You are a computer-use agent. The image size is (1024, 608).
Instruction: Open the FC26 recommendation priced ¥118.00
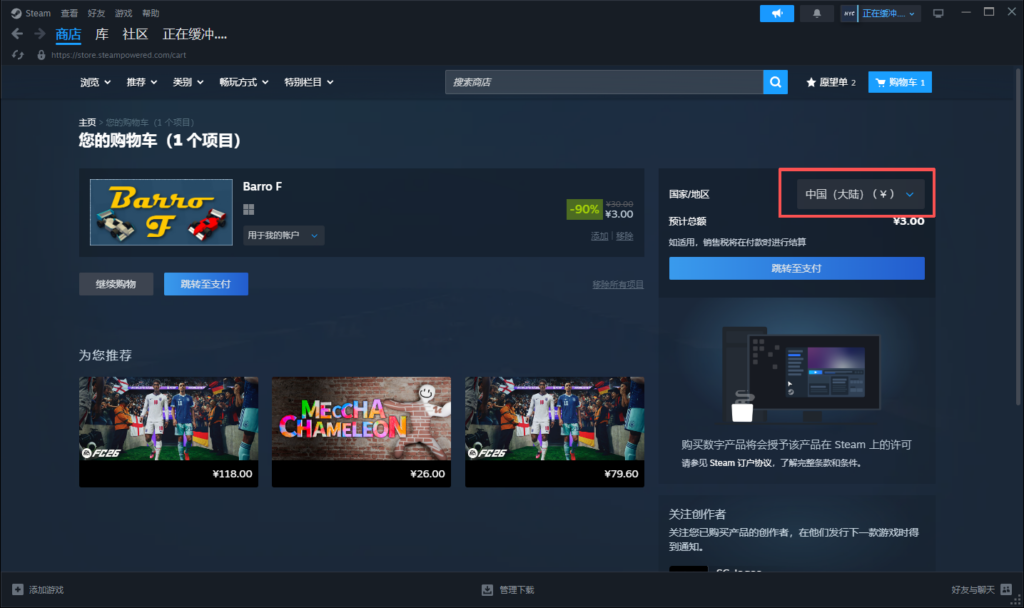point(168,432)
